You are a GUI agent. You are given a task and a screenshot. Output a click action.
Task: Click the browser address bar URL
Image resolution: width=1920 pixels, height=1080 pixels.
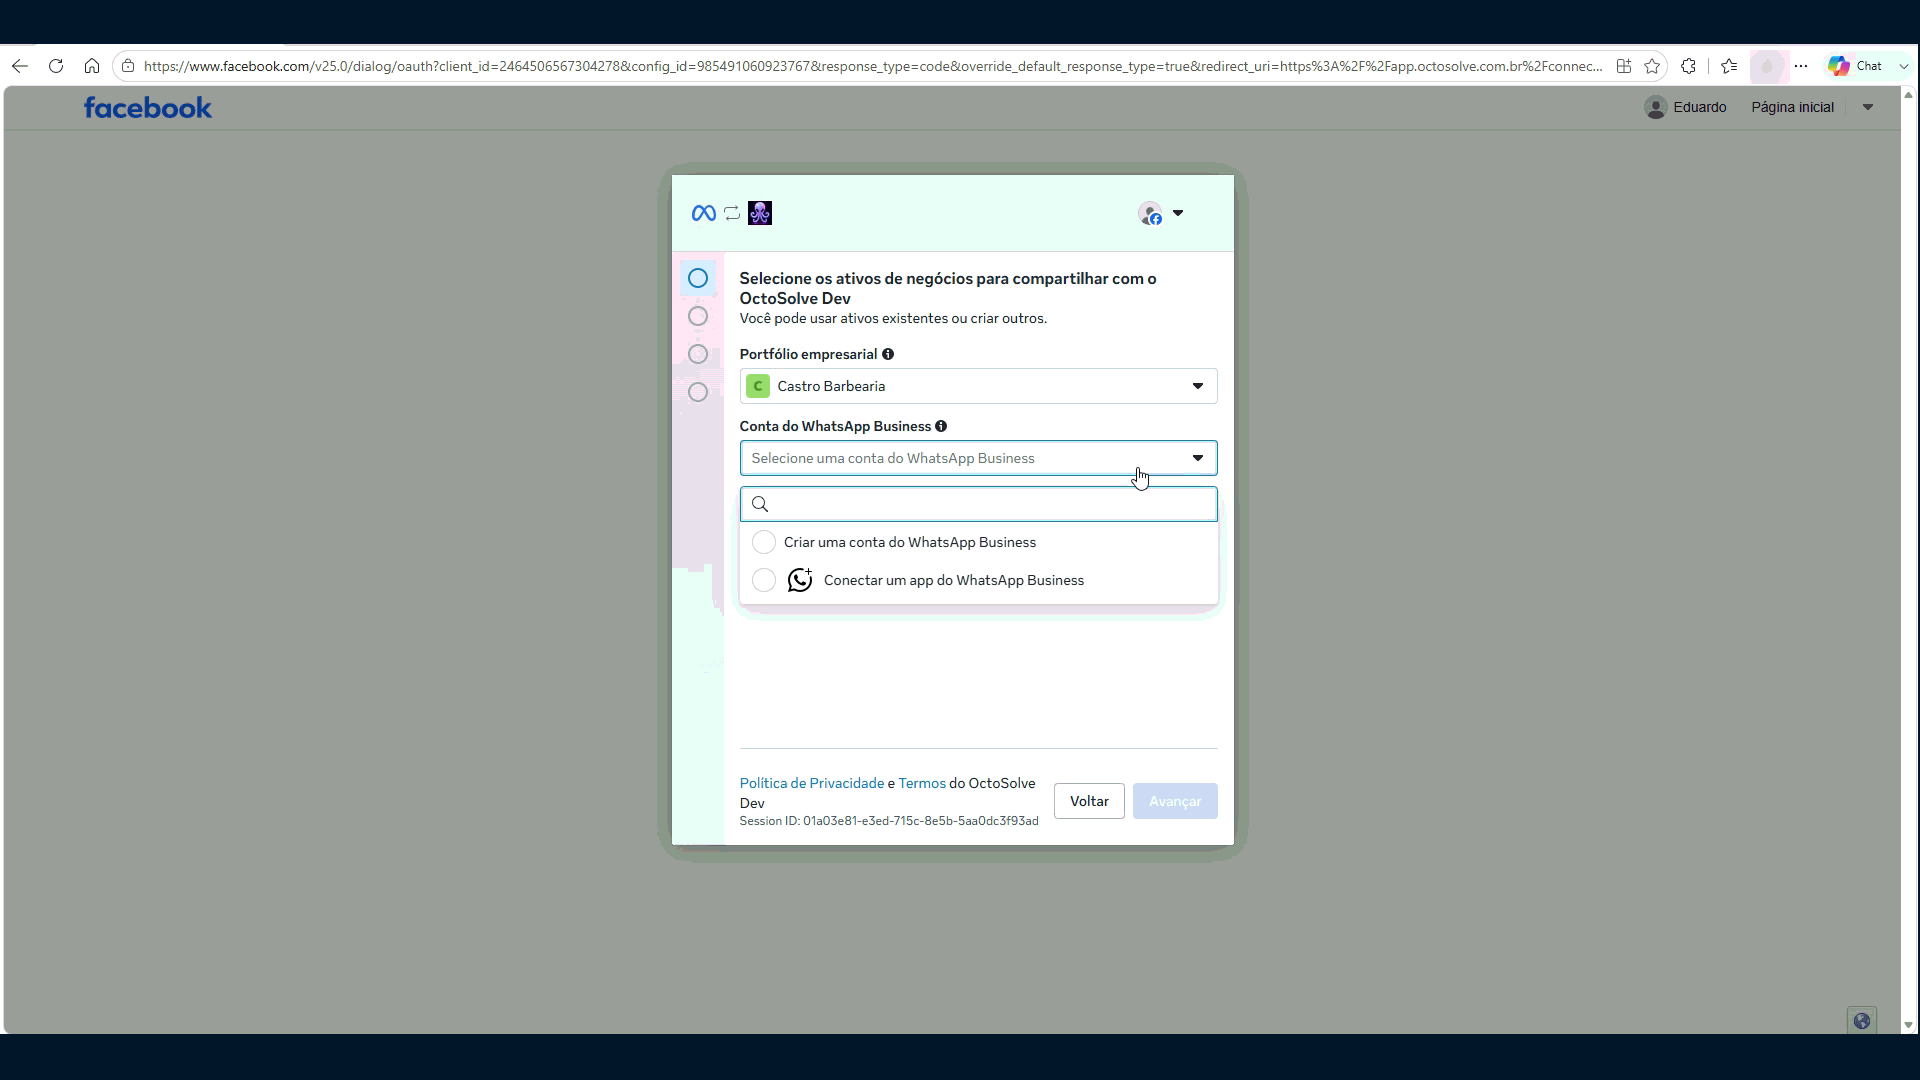click(x=872, y=66)
